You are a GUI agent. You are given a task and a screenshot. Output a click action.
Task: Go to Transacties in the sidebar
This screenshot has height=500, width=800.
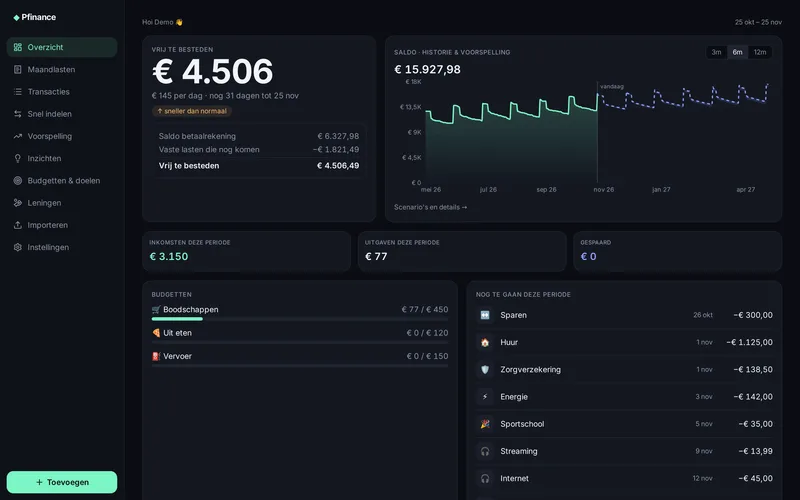pyautogui.click(x=62, y=92)
